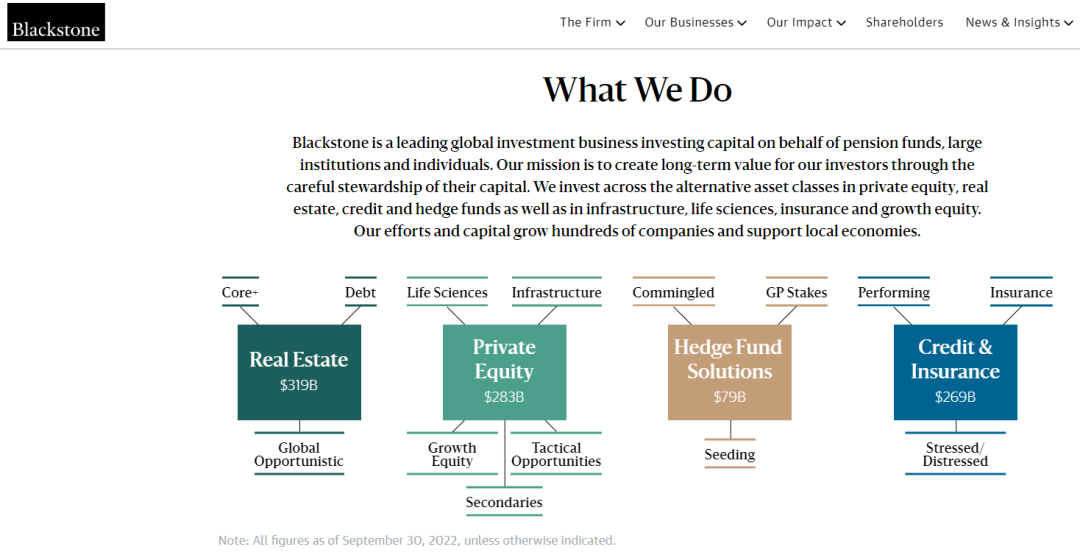Select Global Opportunistic label
Screen dimensions: 1080x555
299,455
